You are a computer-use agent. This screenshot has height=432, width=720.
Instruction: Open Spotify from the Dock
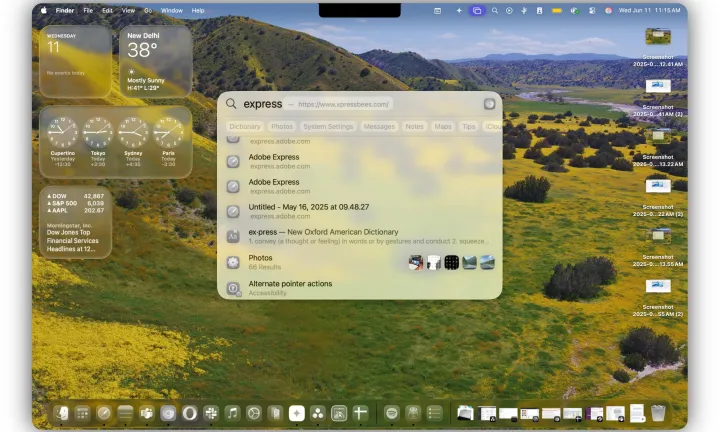click(x=392, y=414)
